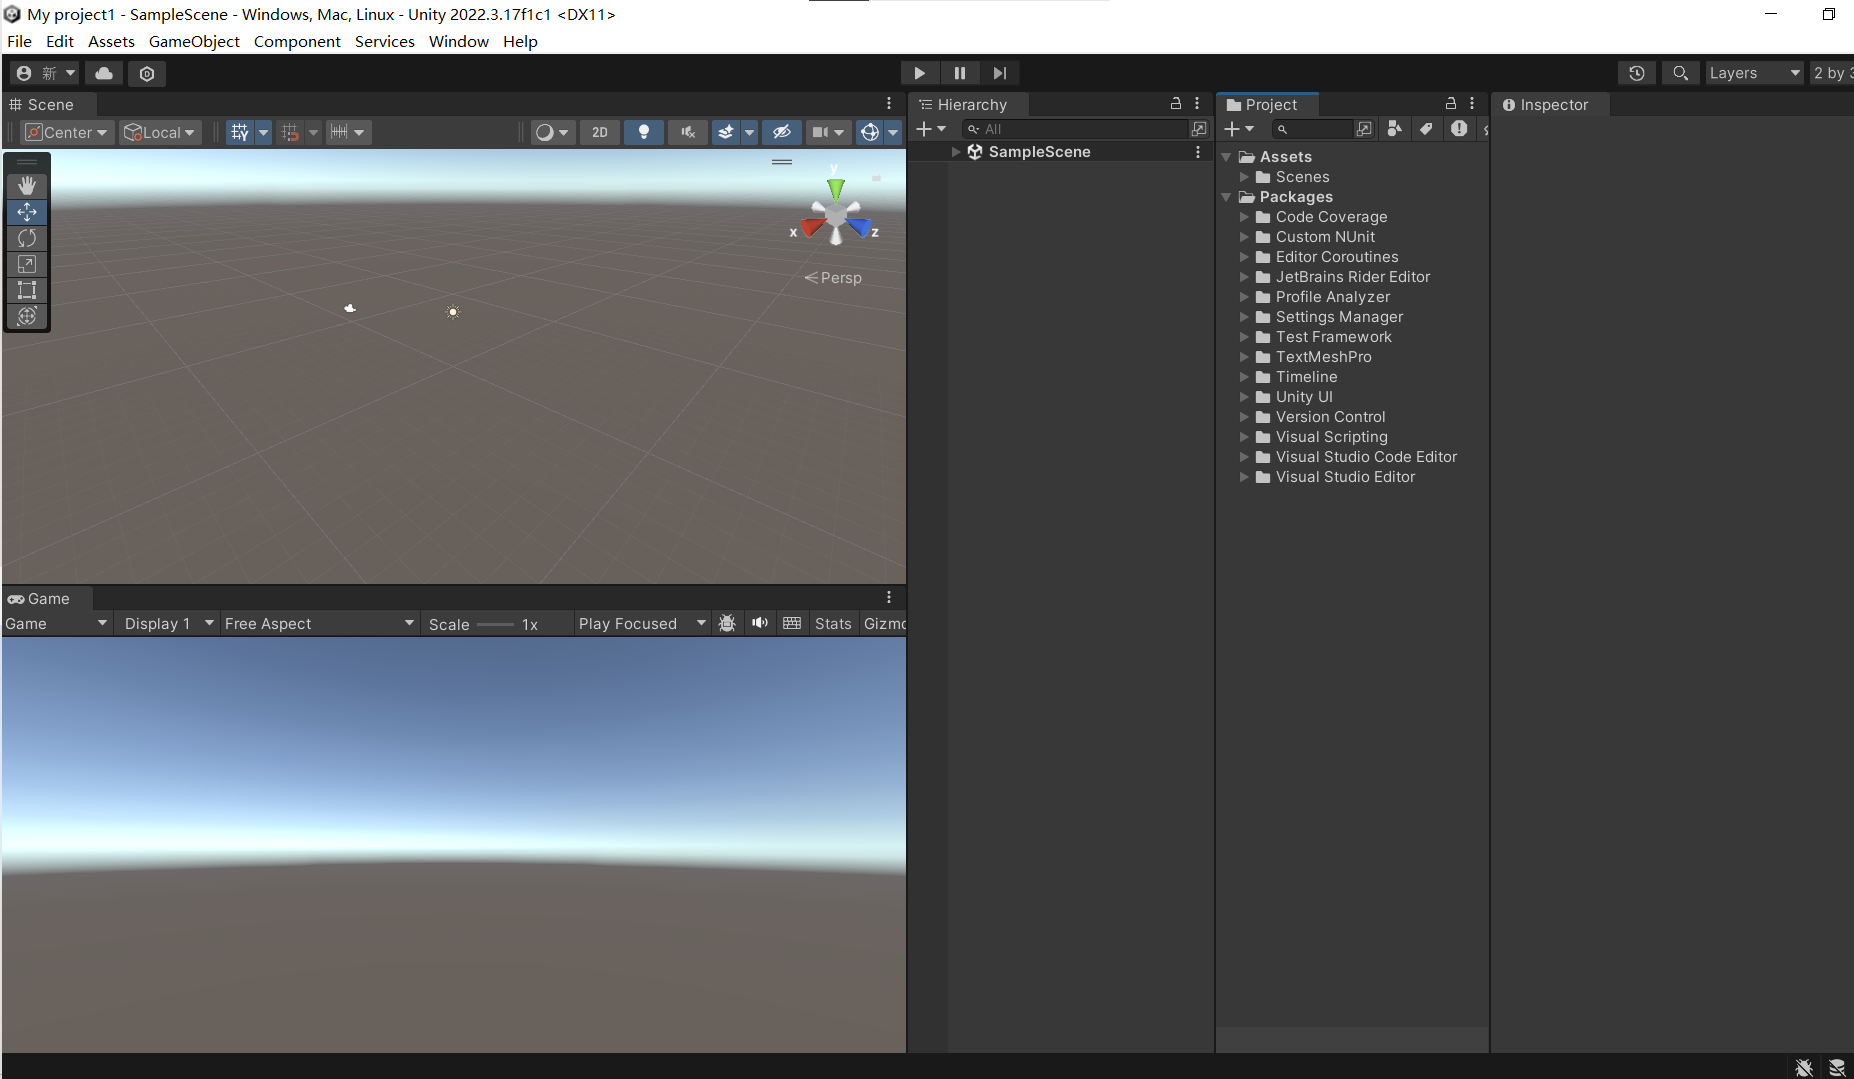Select the Scale tool
The height and width of the screenshot is (1079, 1854).
pos(27,264)
